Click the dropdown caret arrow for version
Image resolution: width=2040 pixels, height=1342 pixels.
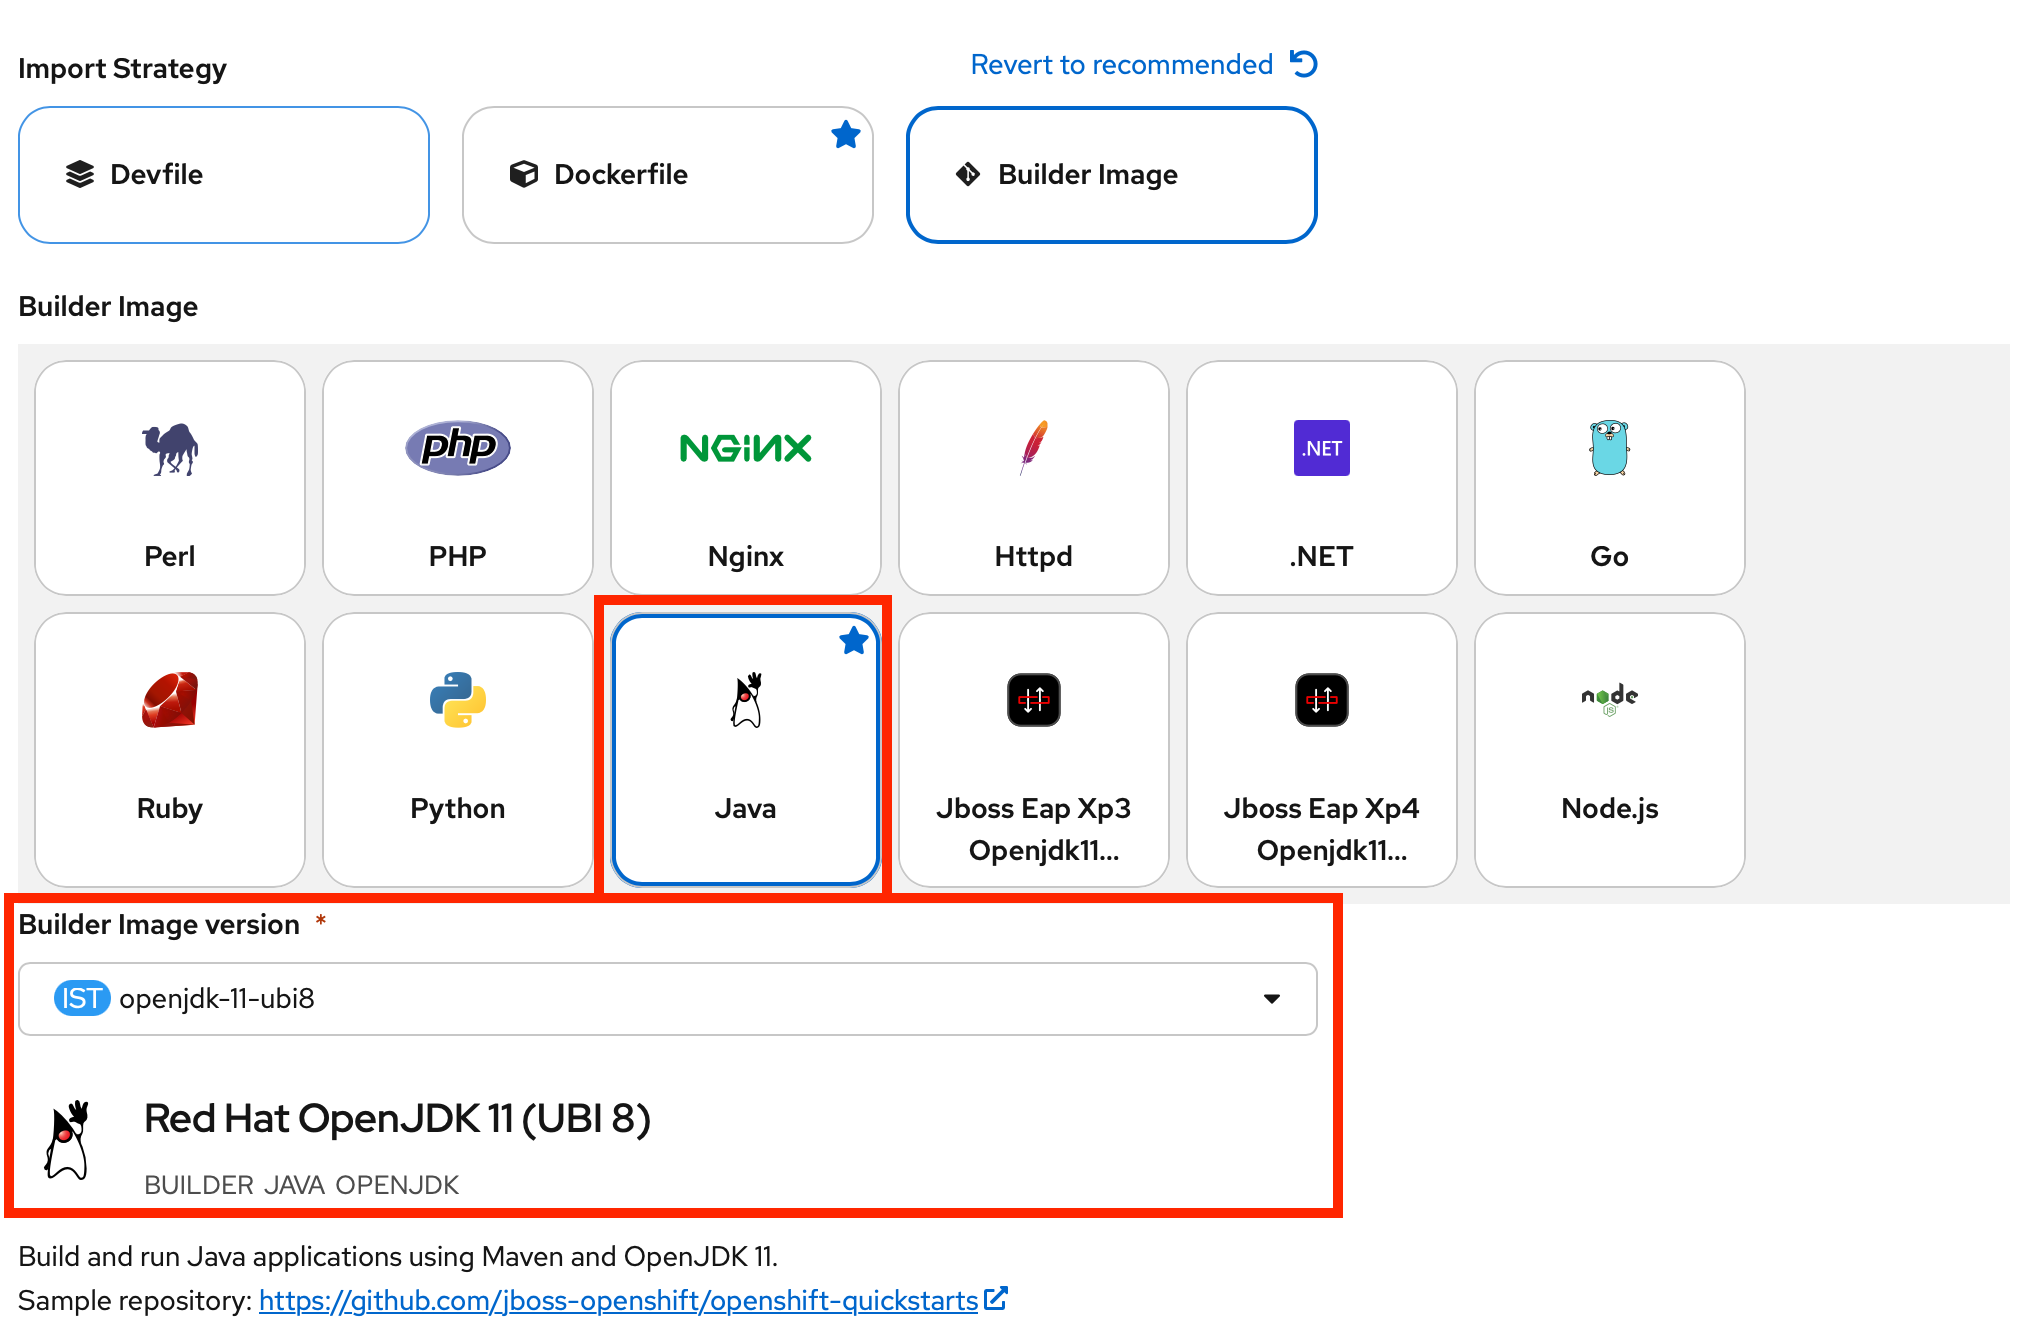1272,999
